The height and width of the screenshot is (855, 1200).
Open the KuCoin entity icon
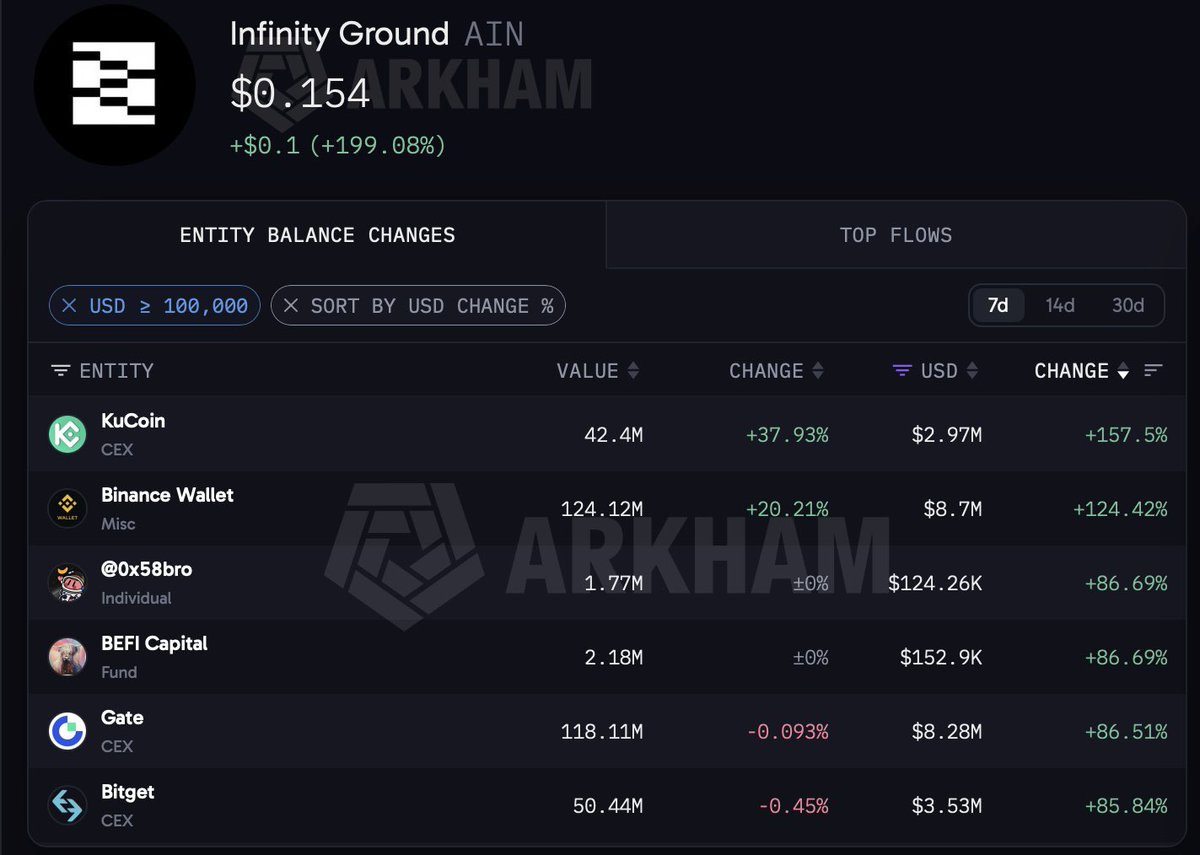[x=68, y=434]
